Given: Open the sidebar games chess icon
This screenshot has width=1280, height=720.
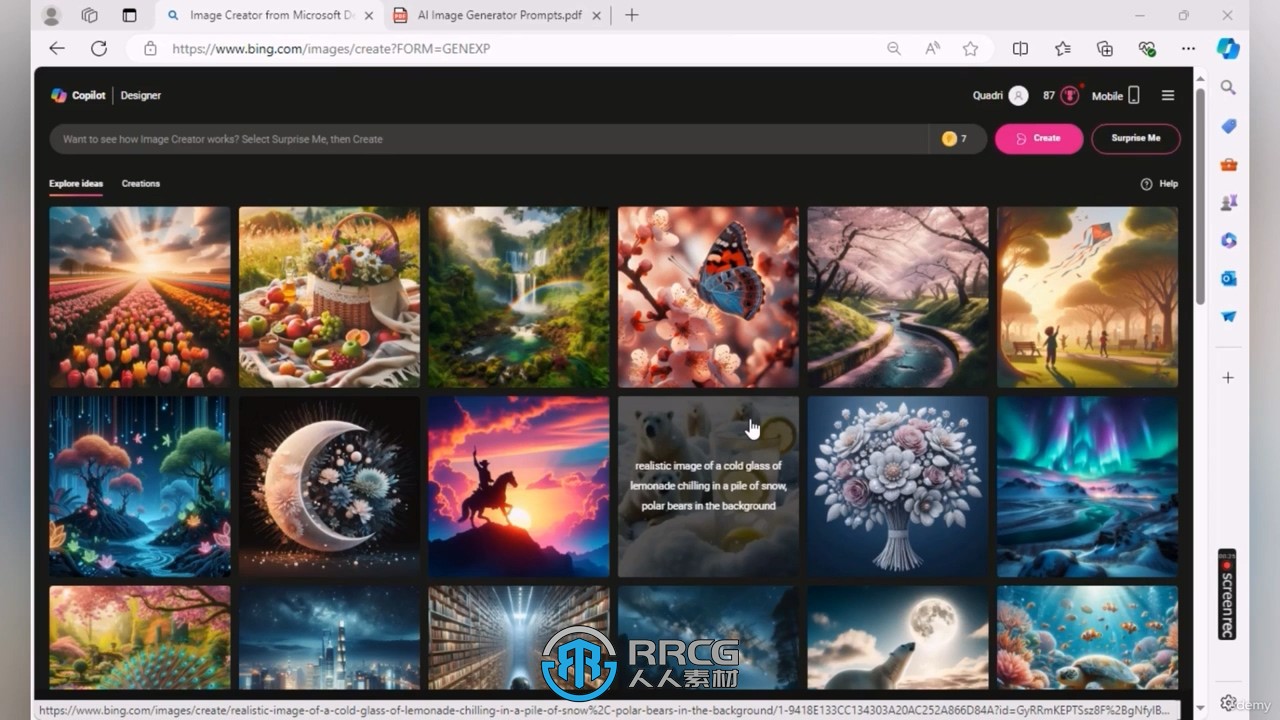Looking at the screenshot, I should coord(1228,202).
